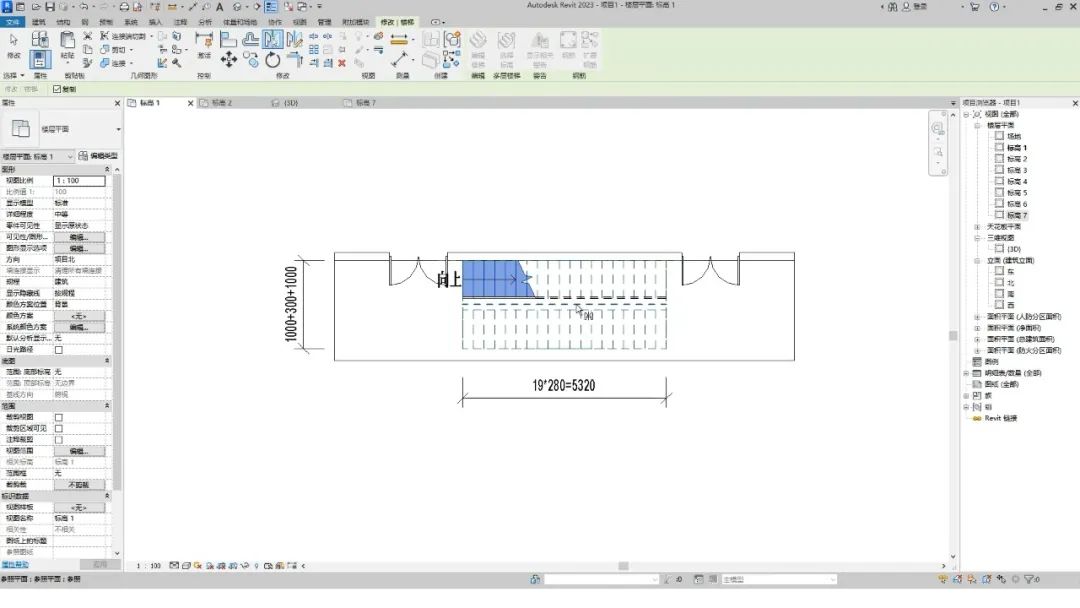Collapse the 三维视图 node in project browser
Image resolution: width=1080 pixels, height=608 pixels.
tap(977, 238)
